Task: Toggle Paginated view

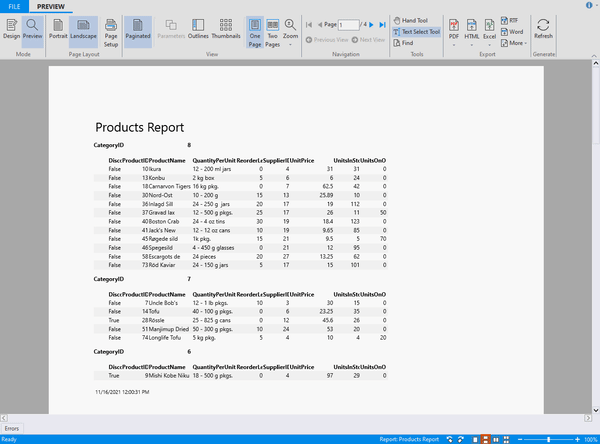Action: coord(139,28)
